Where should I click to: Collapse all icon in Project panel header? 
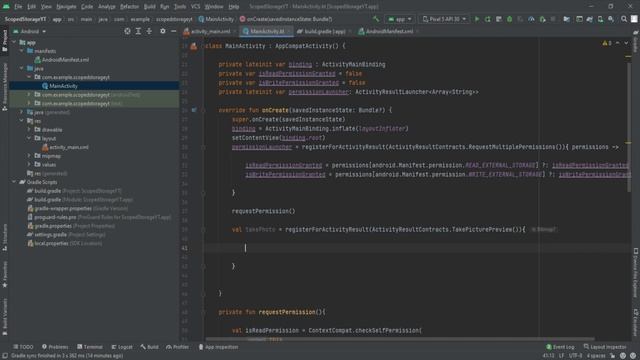149,31
